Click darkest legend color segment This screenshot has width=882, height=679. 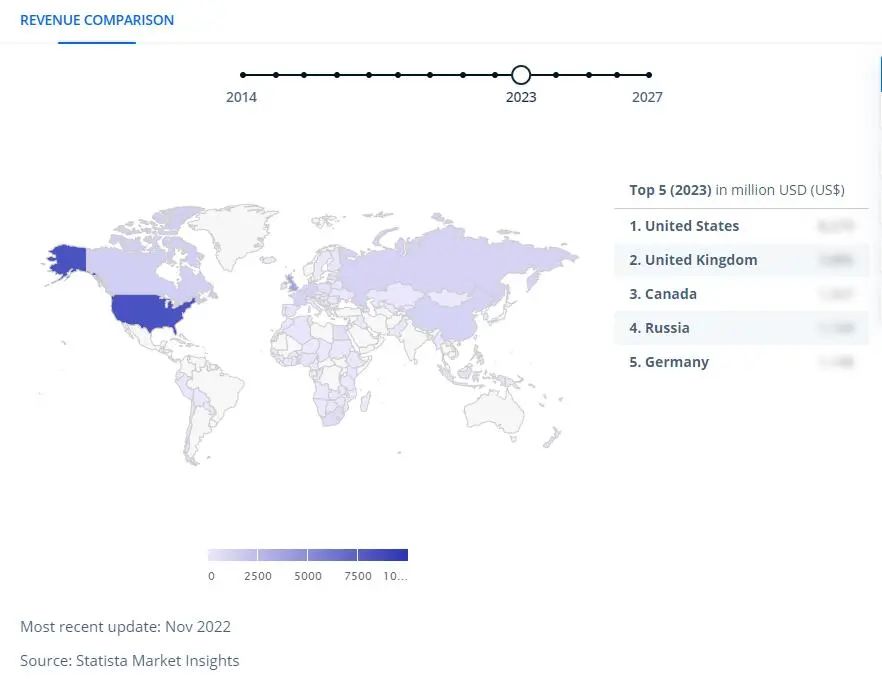point(383,555)
